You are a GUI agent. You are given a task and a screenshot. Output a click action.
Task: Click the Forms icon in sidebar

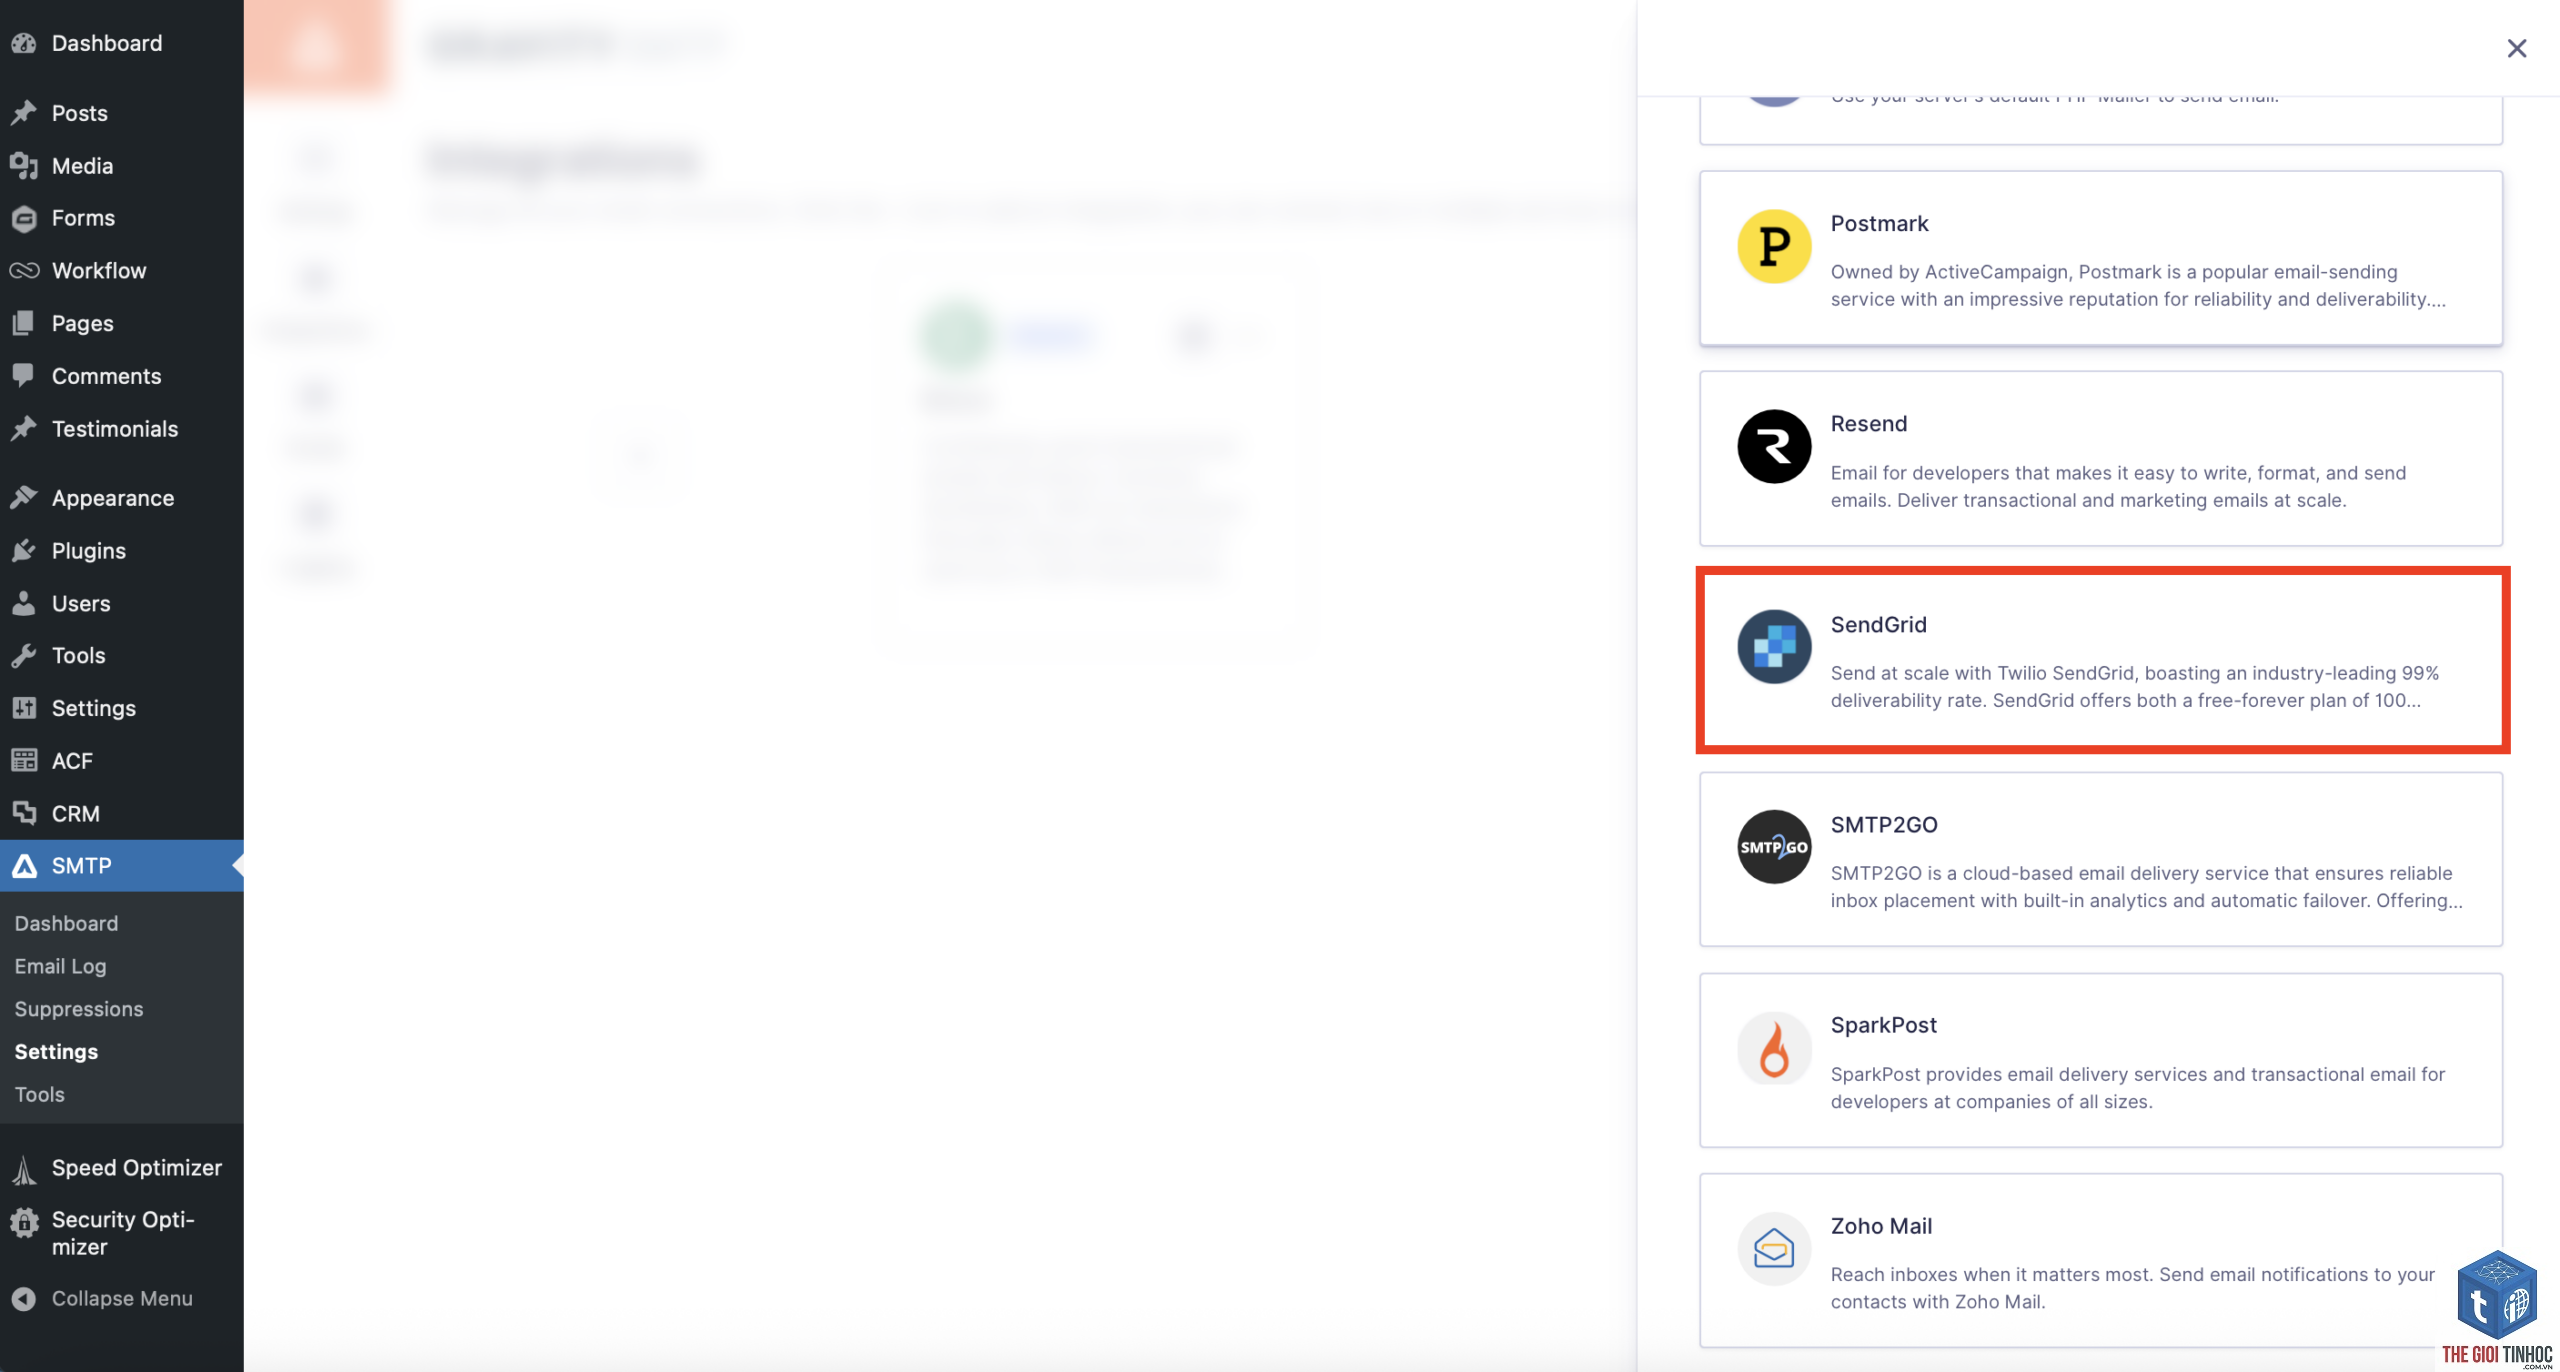[x=24, y=218]
